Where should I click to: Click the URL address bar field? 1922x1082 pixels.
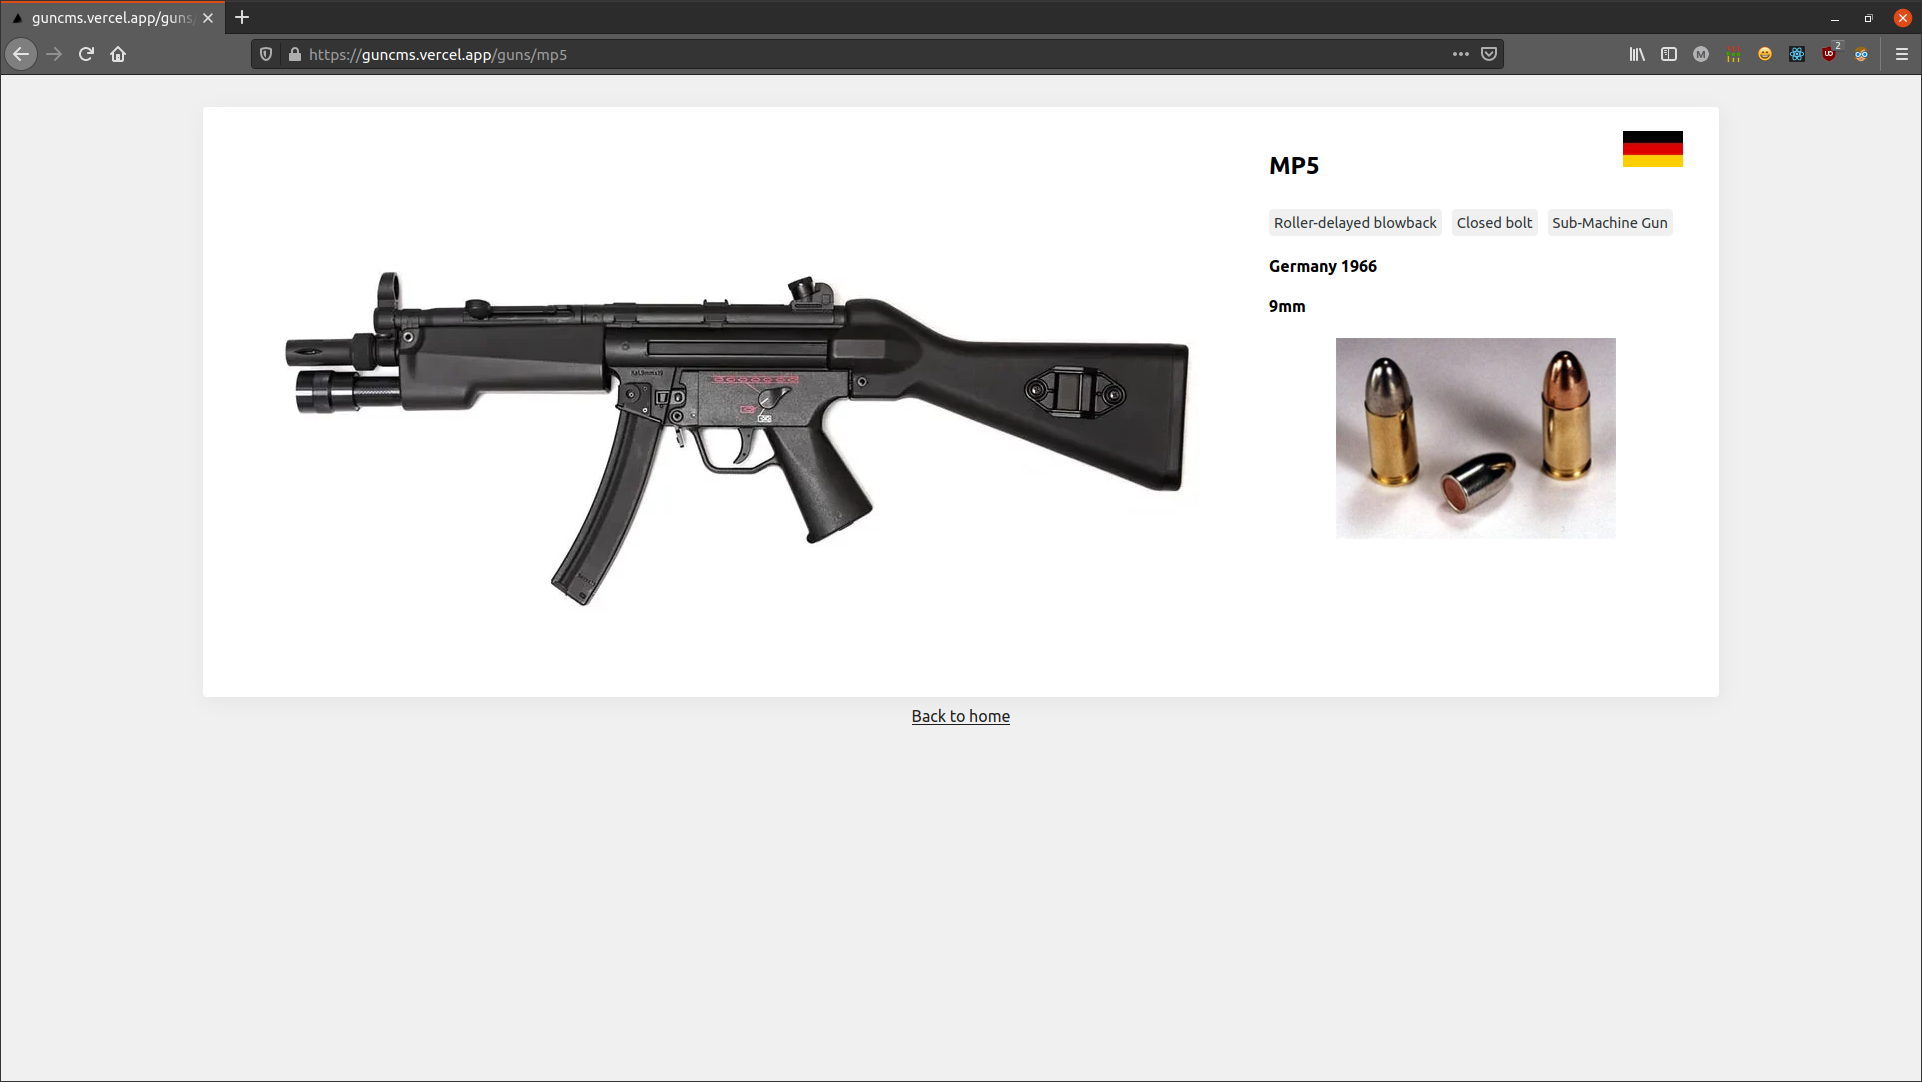[850, 54]
